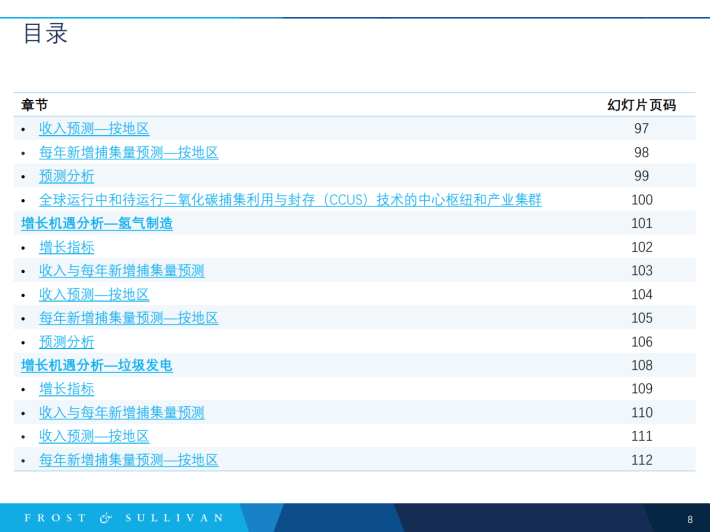
Task: Open 每年新增捕集量预测—按地区 link on page 98 row
Action: click(129, 153)
